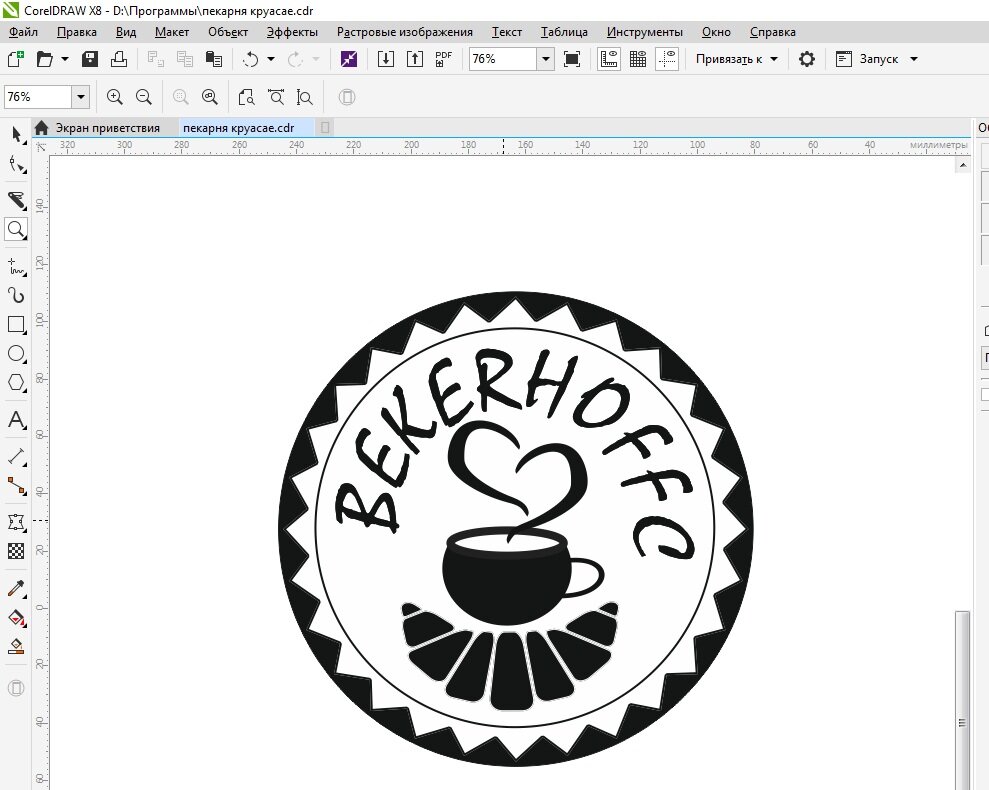Save the document
The image size is (989, 790).
[90, 59]
